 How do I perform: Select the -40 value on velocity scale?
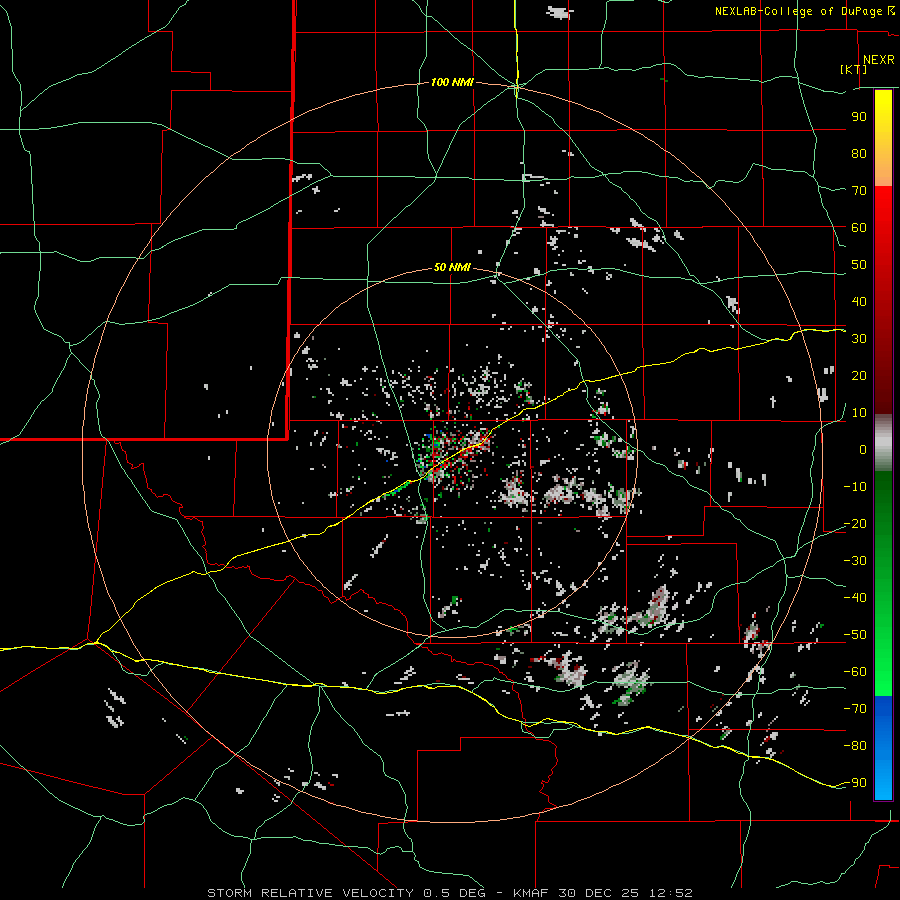855,598
